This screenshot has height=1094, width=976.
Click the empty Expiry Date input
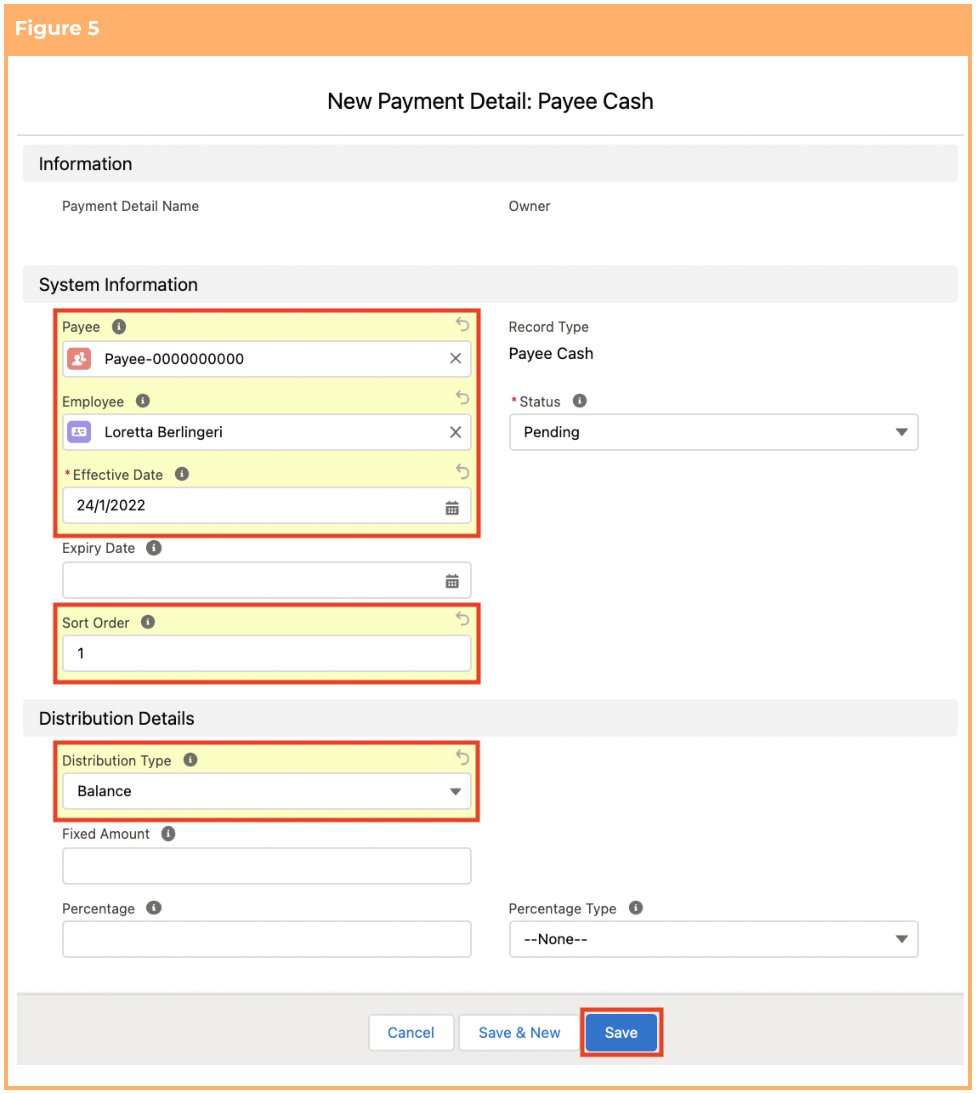266,580
